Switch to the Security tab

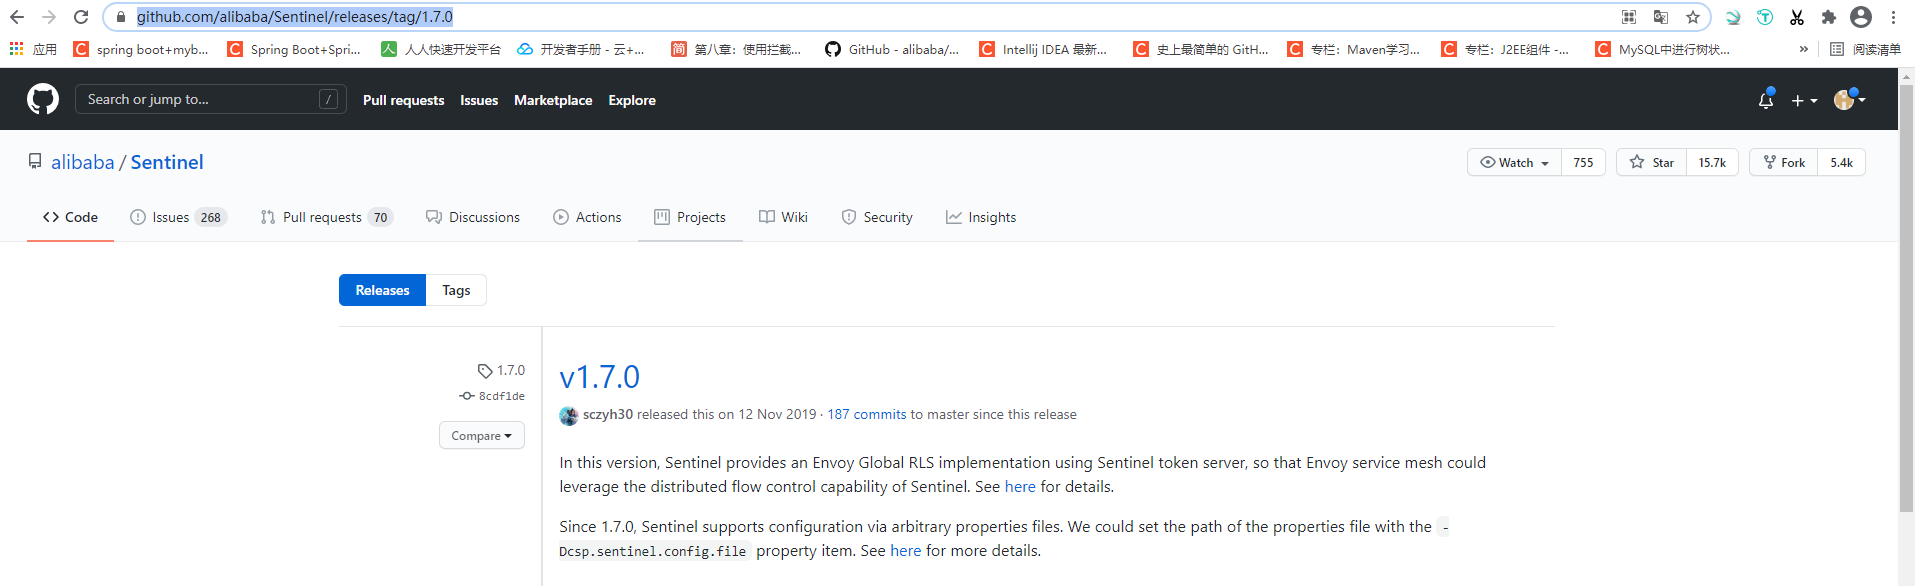[x=877, y=217]
